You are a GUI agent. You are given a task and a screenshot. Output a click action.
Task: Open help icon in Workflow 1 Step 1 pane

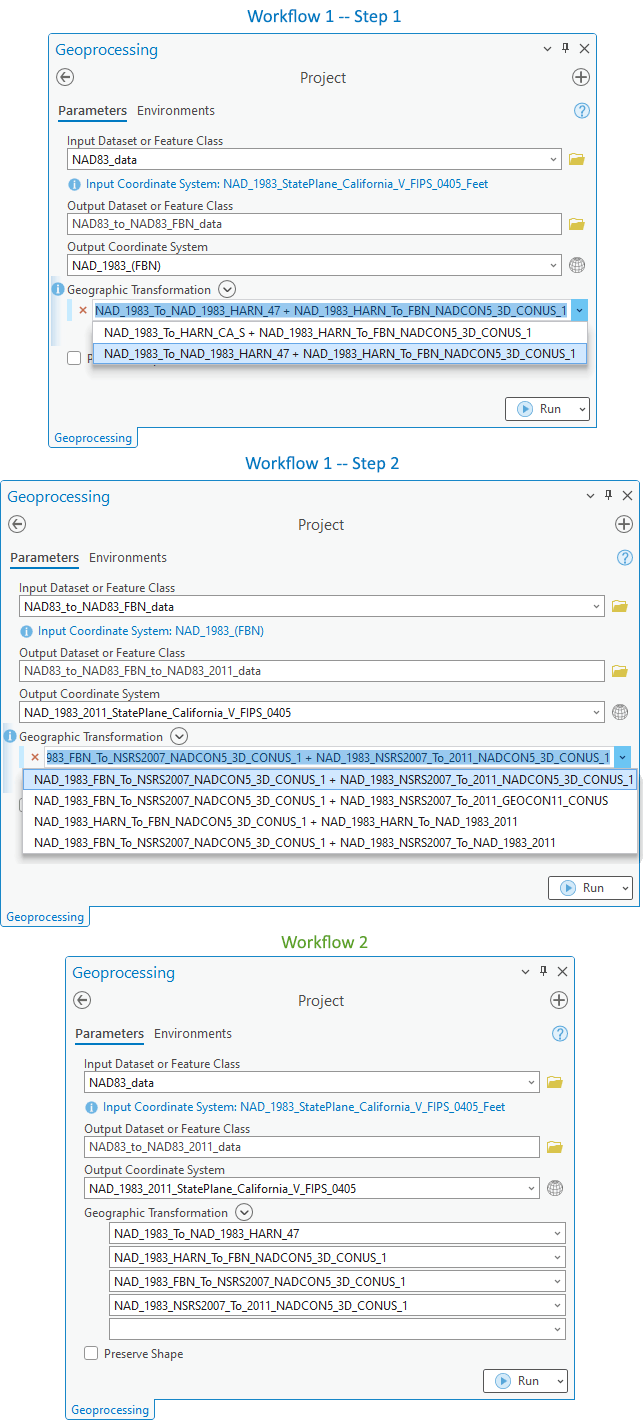click(x=582, y=111)
